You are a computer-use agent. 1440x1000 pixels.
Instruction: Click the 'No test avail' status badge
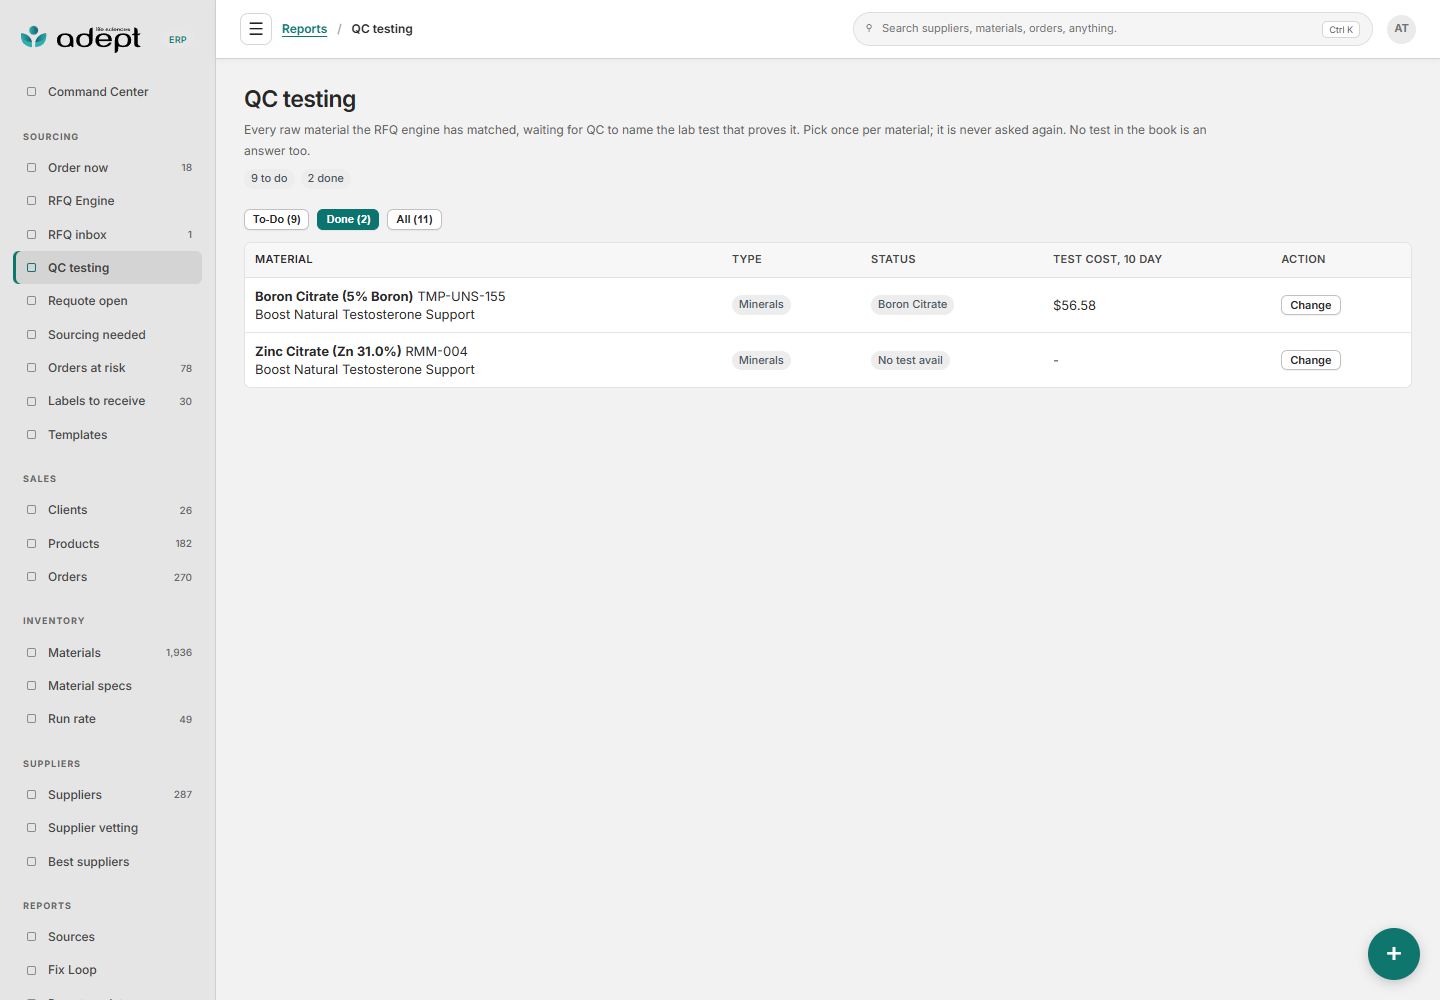(x=910, y=360)
